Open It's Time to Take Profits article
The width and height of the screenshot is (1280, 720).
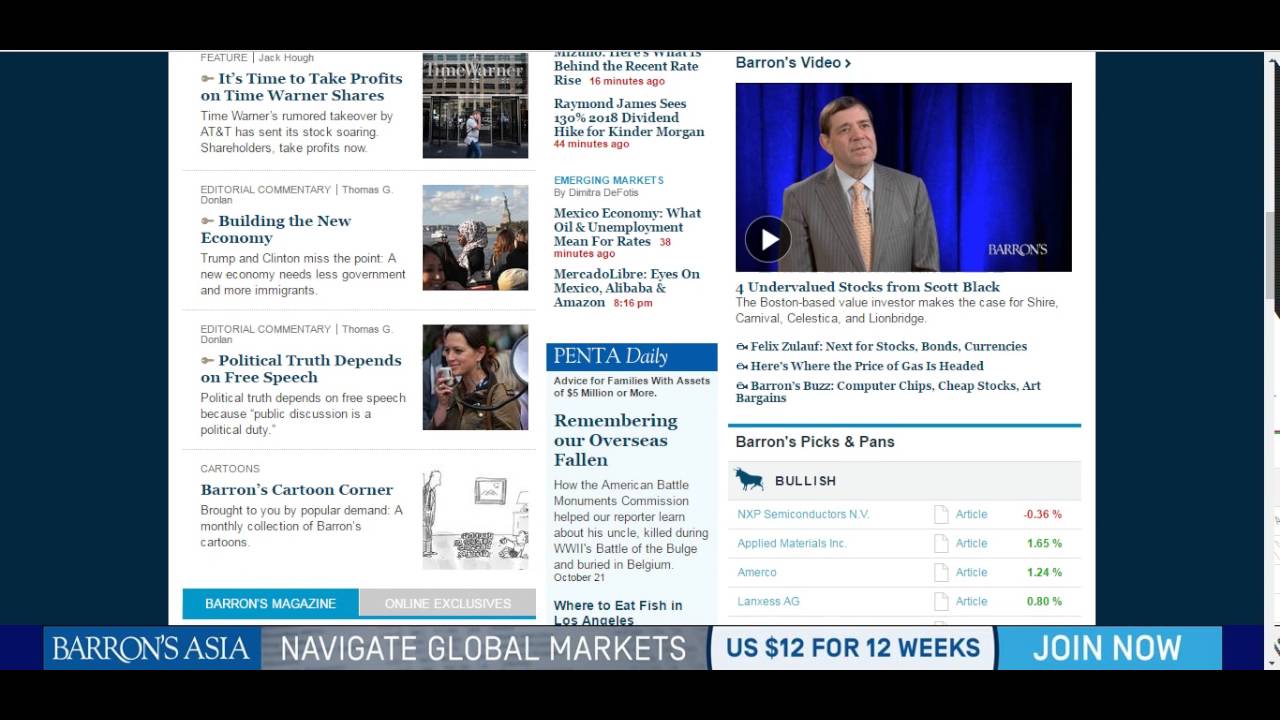[302, 87]
